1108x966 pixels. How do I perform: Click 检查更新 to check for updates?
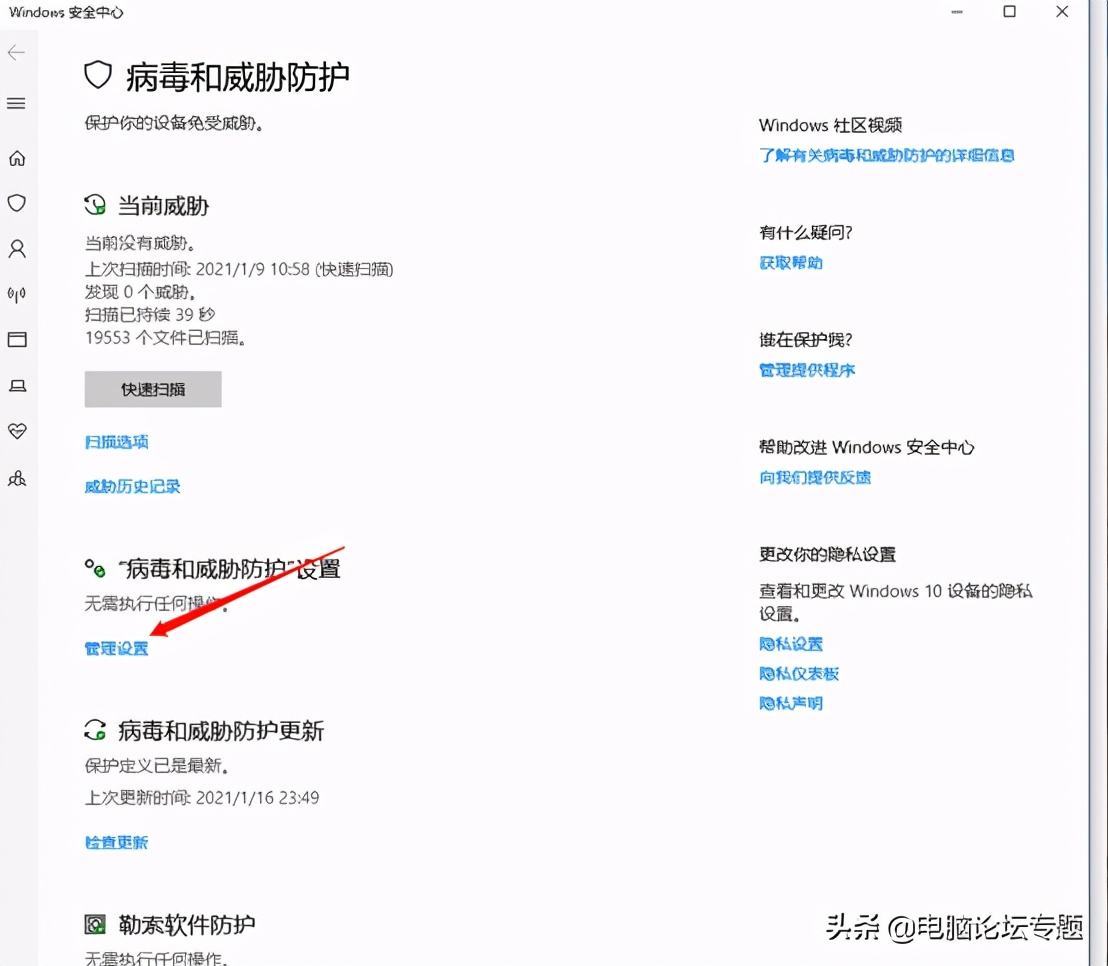(x=116, y=842)
